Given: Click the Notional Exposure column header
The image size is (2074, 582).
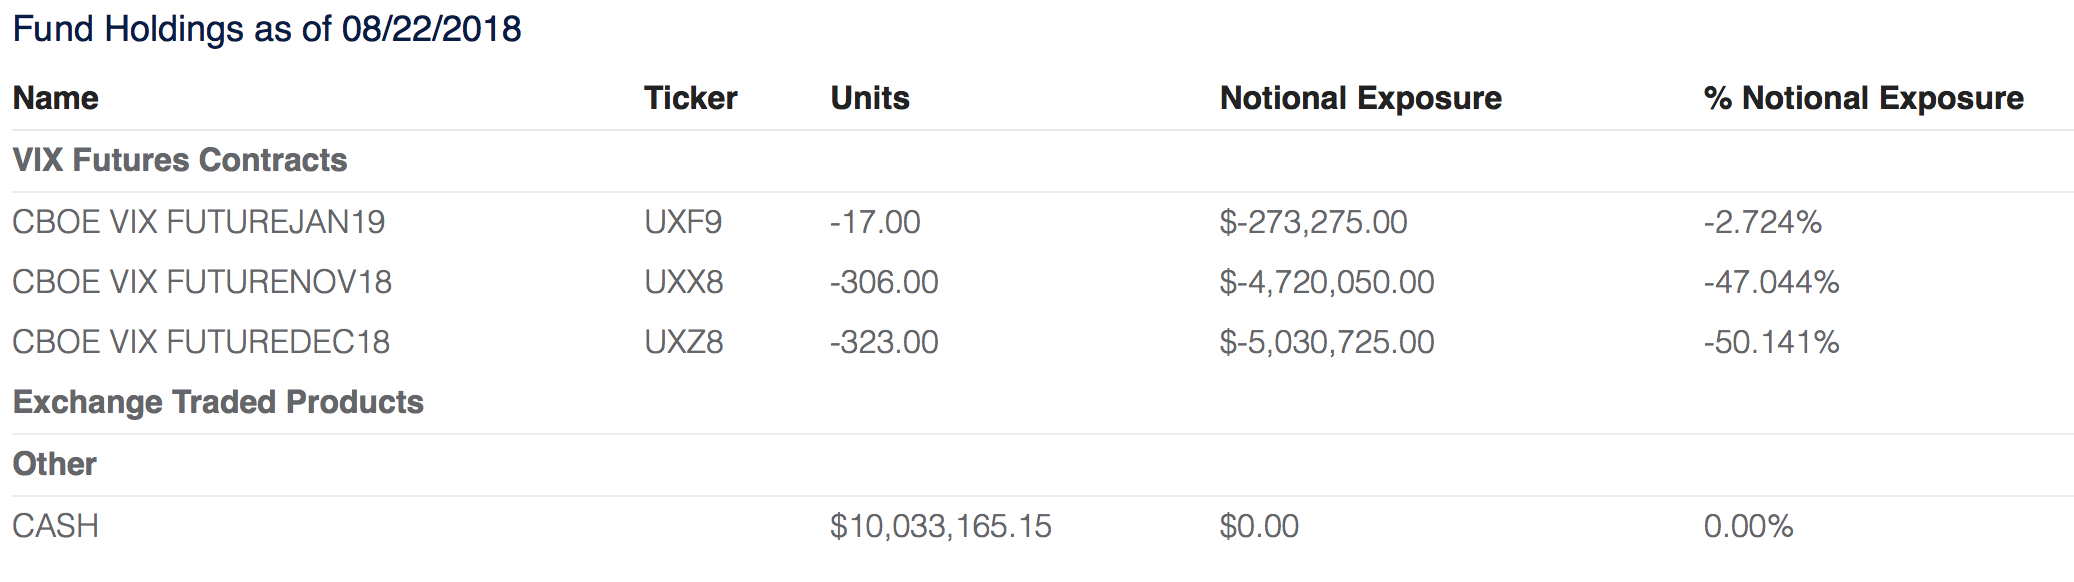Looking at the screenshot, I should [1360, 98].
